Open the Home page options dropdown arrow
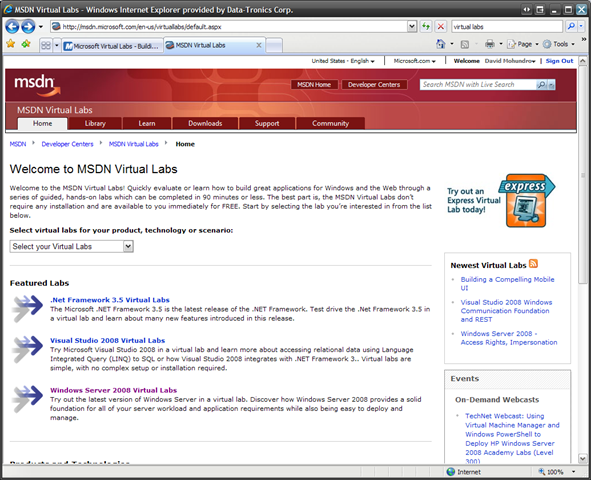 (x=452, y=44)
